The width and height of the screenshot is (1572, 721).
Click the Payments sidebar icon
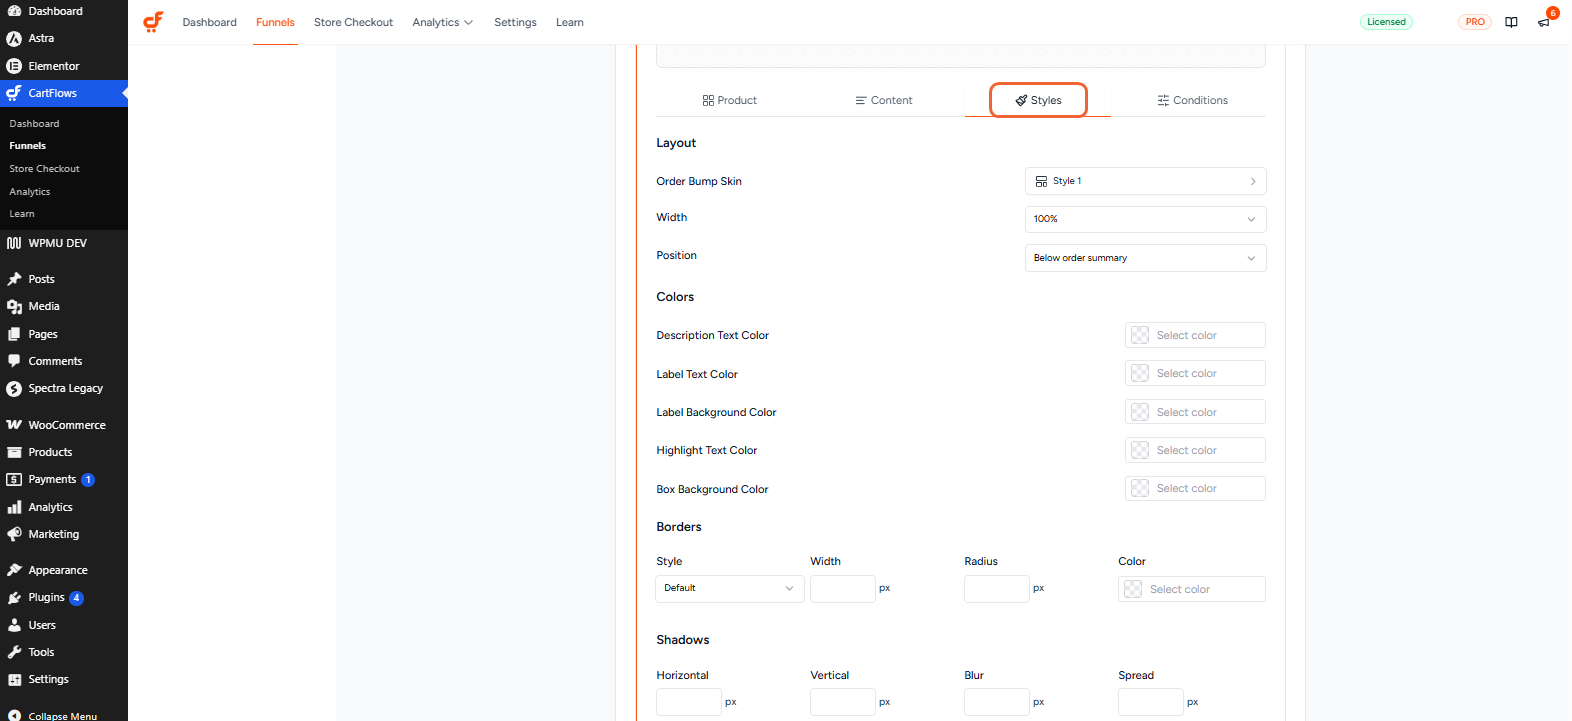pos(14,479)
